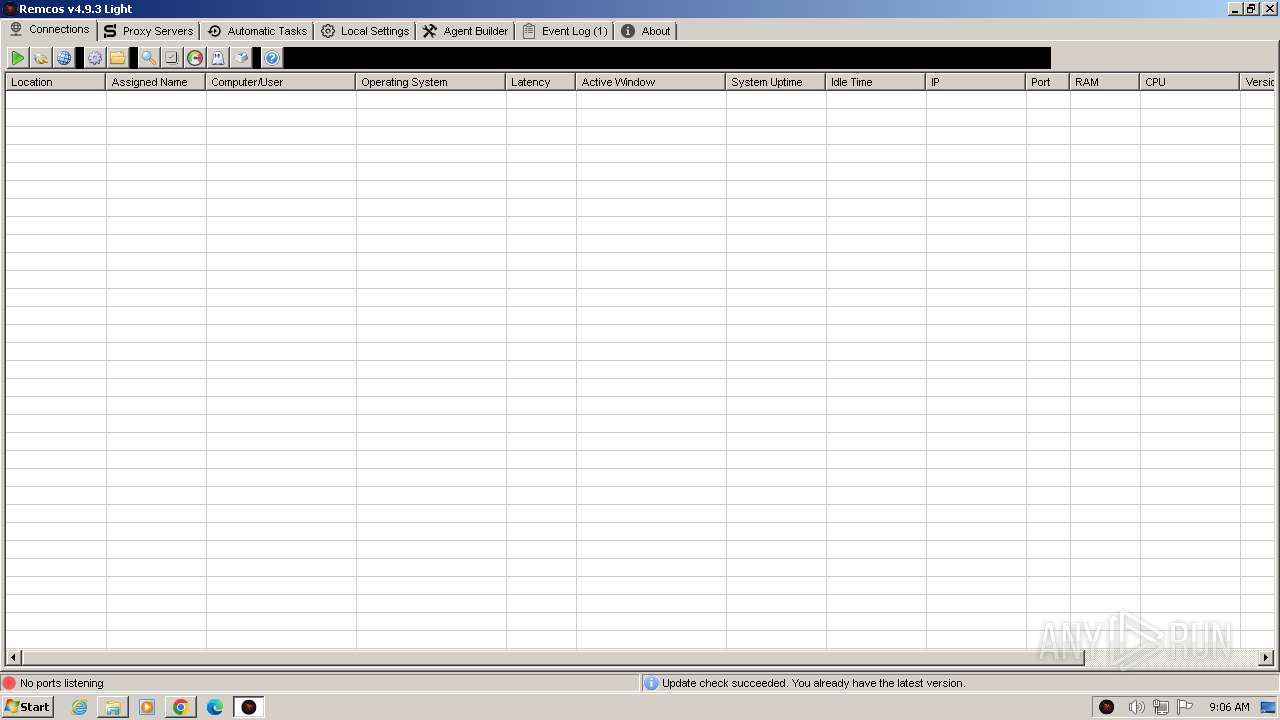This screenshot has height=720, width=1280.
Task: Sort by the Operating System column header
Action: click(430, 82)
